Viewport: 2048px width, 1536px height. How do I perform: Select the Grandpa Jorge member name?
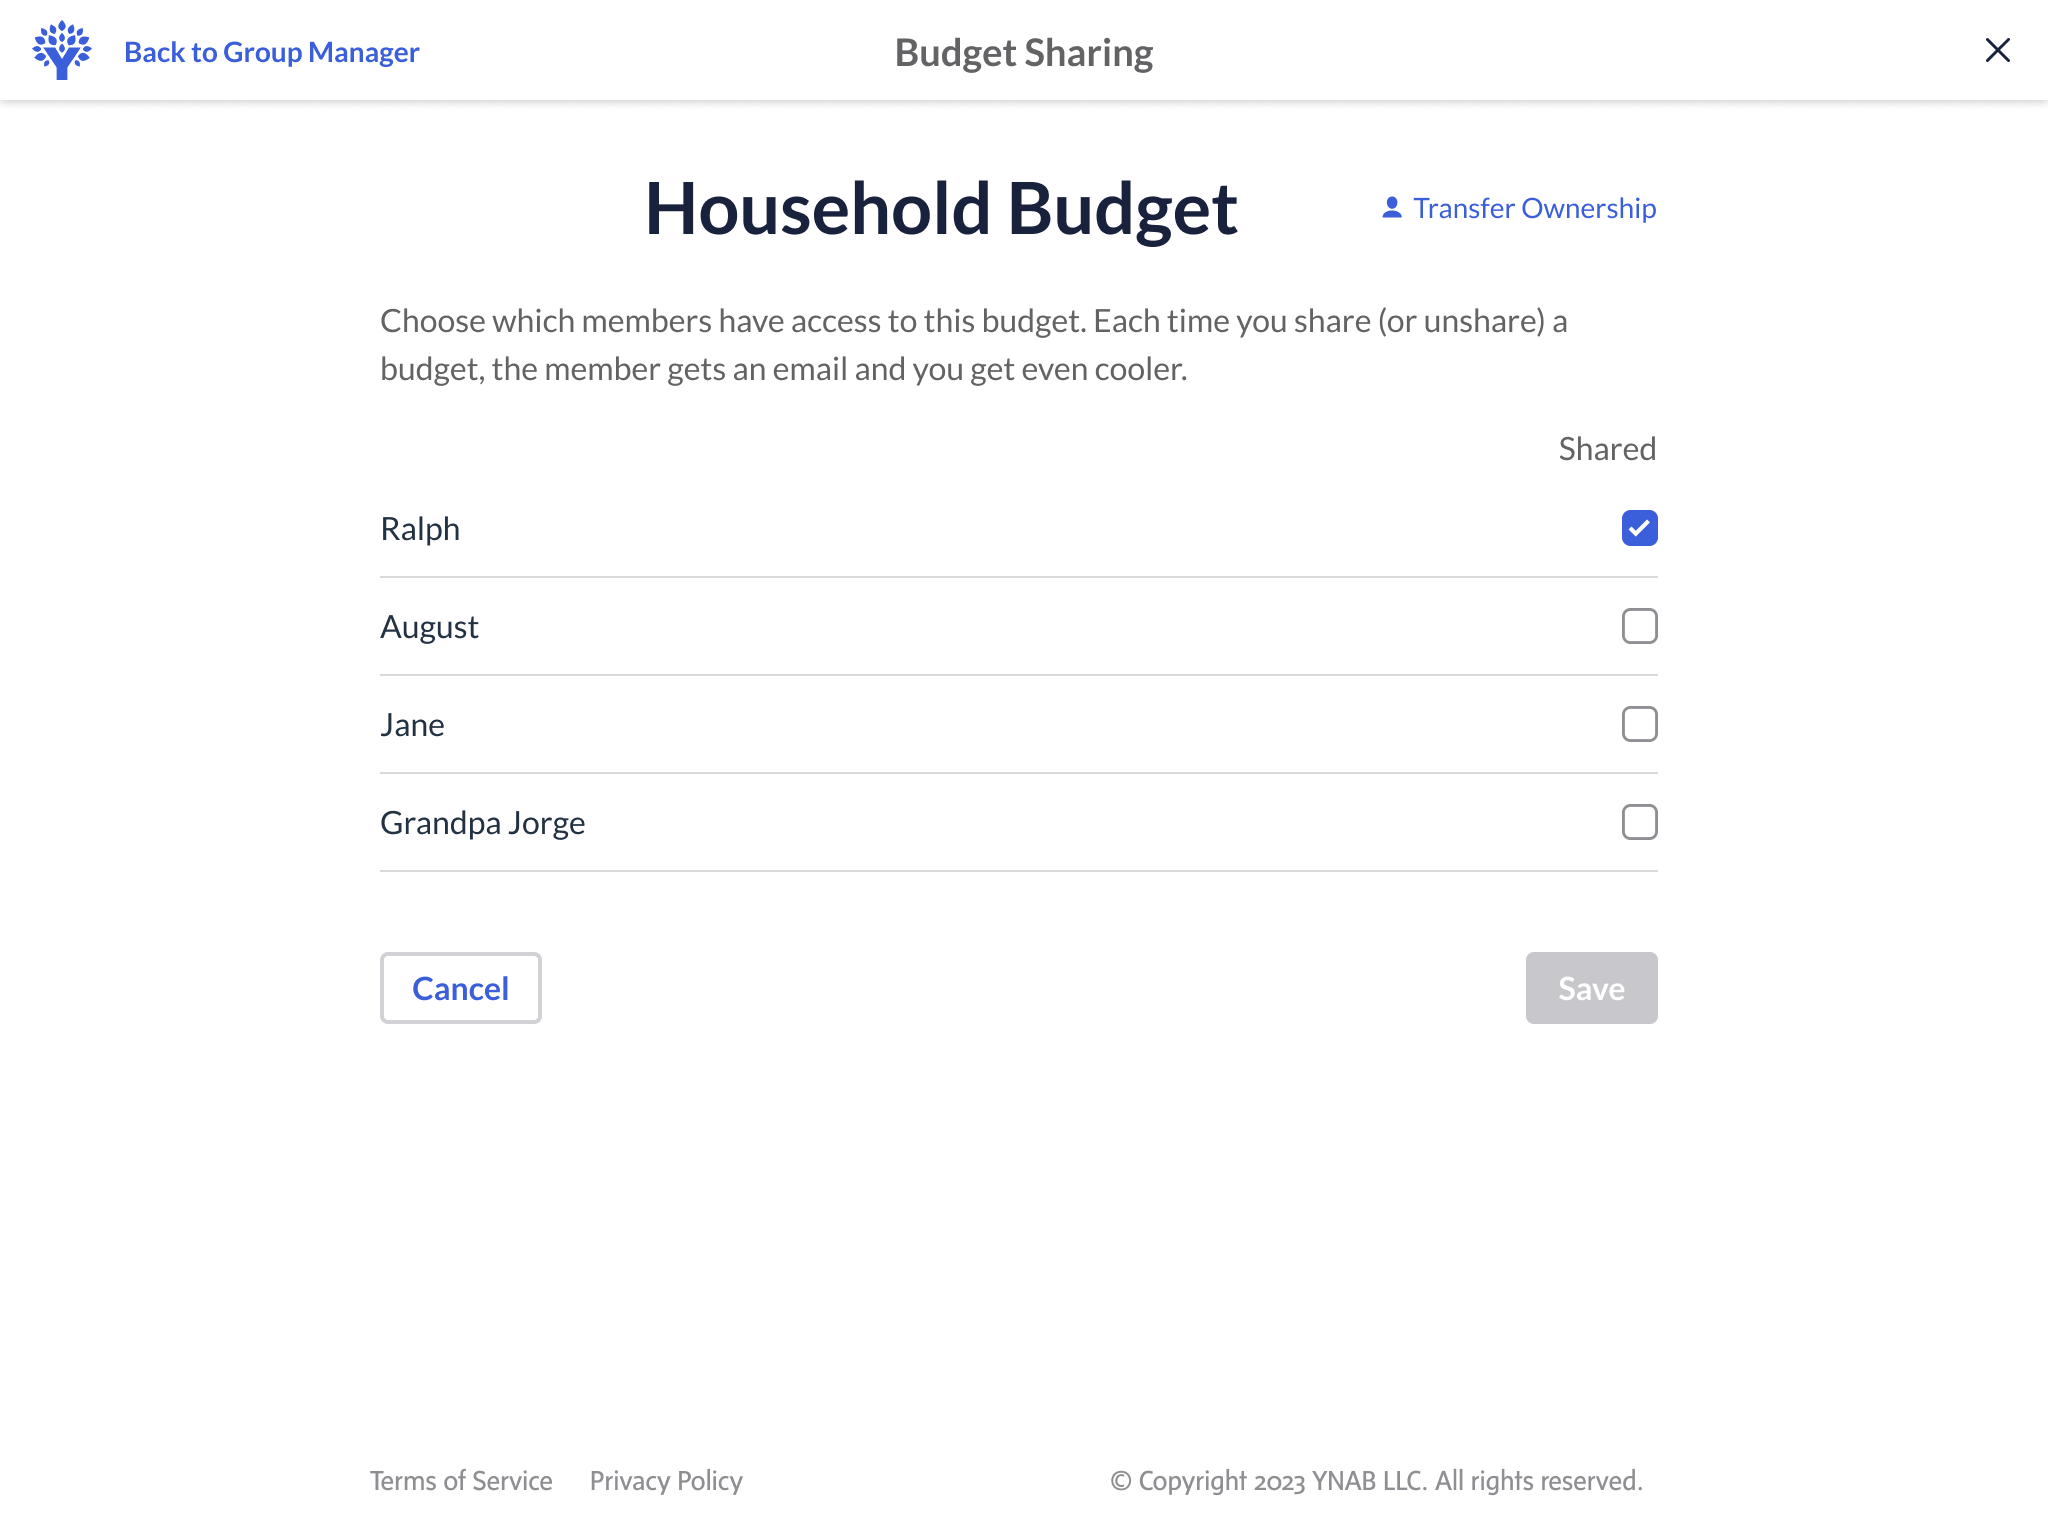point(483,823)
